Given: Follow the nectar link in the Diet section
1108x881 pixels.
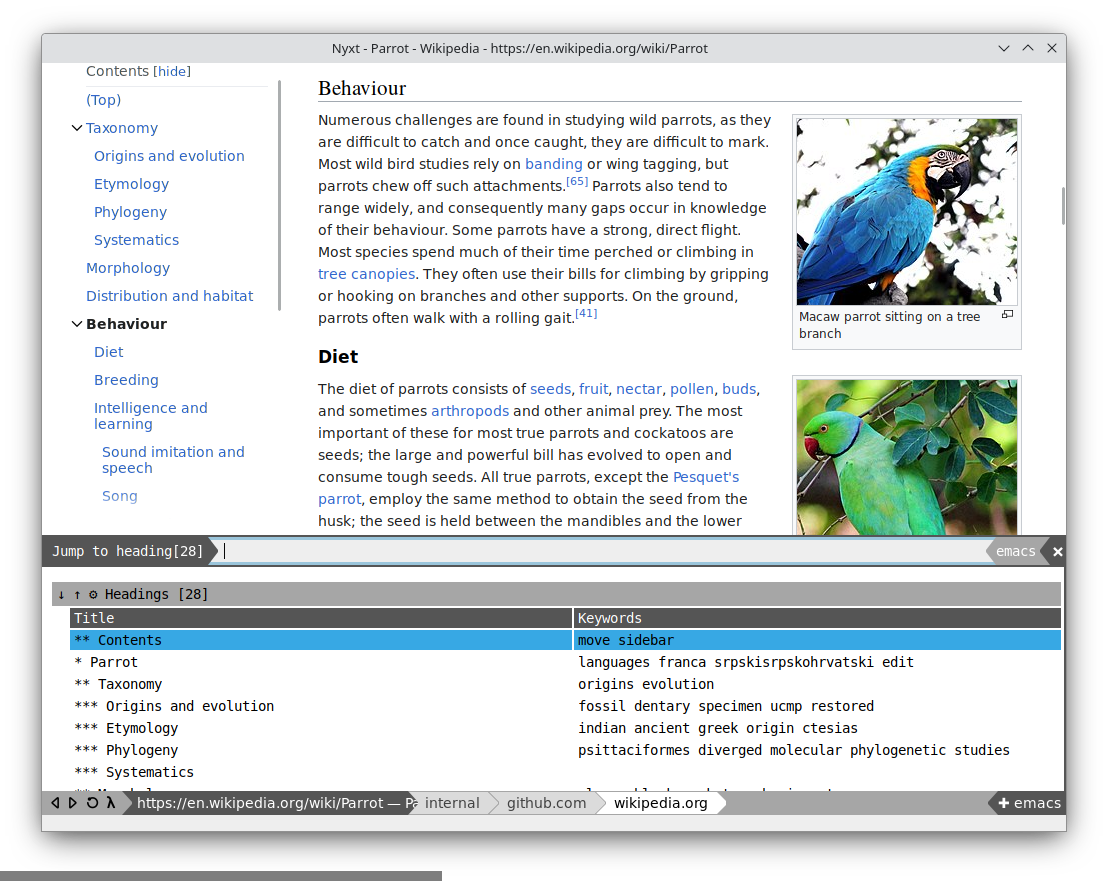Looking at the screenshot, I should 639,389.
